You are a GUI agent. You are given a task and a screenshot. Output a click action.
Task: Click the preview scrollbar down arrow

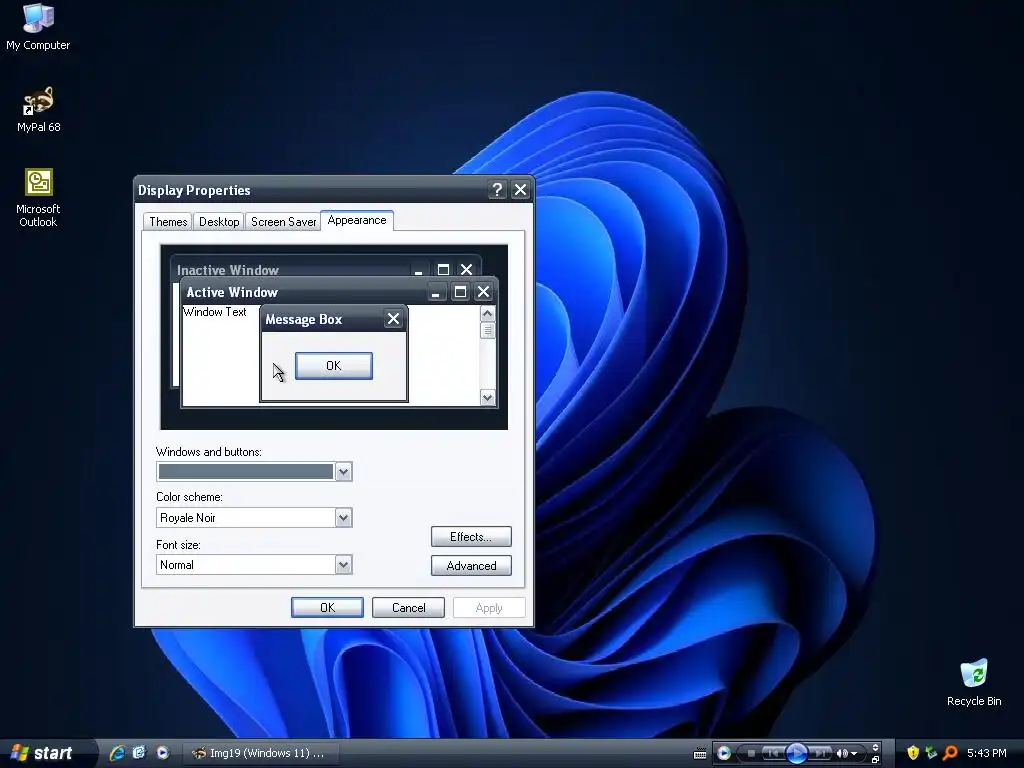(x=487, y=397)
